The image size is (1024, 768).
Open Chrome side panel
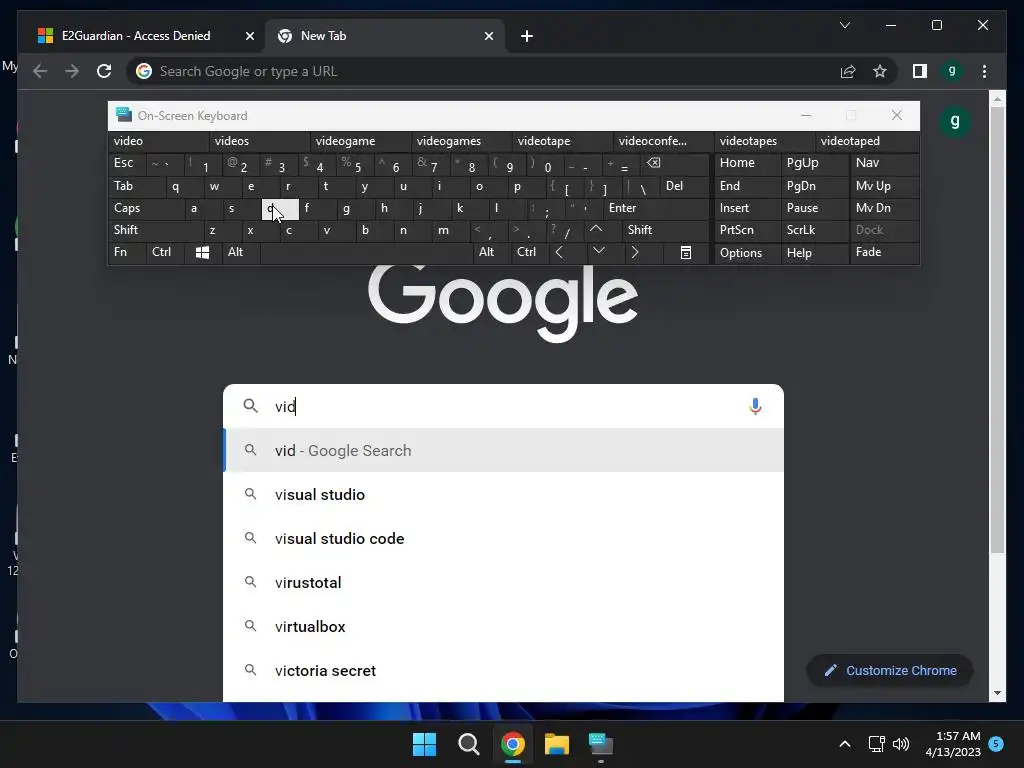click(920, 71)
